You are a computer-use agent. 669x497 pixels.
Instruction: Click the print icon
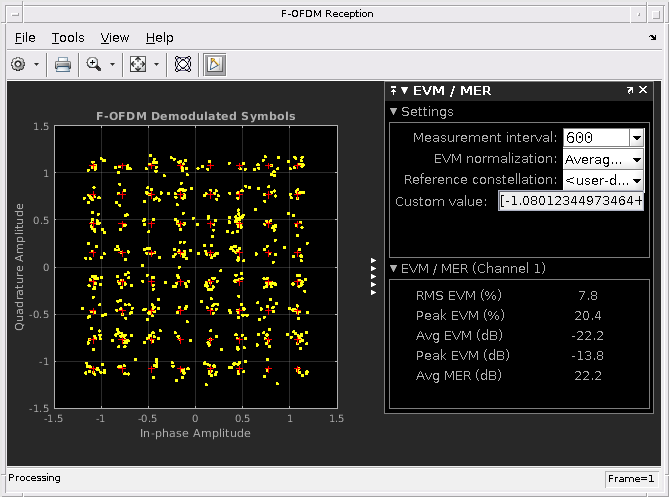63,64
